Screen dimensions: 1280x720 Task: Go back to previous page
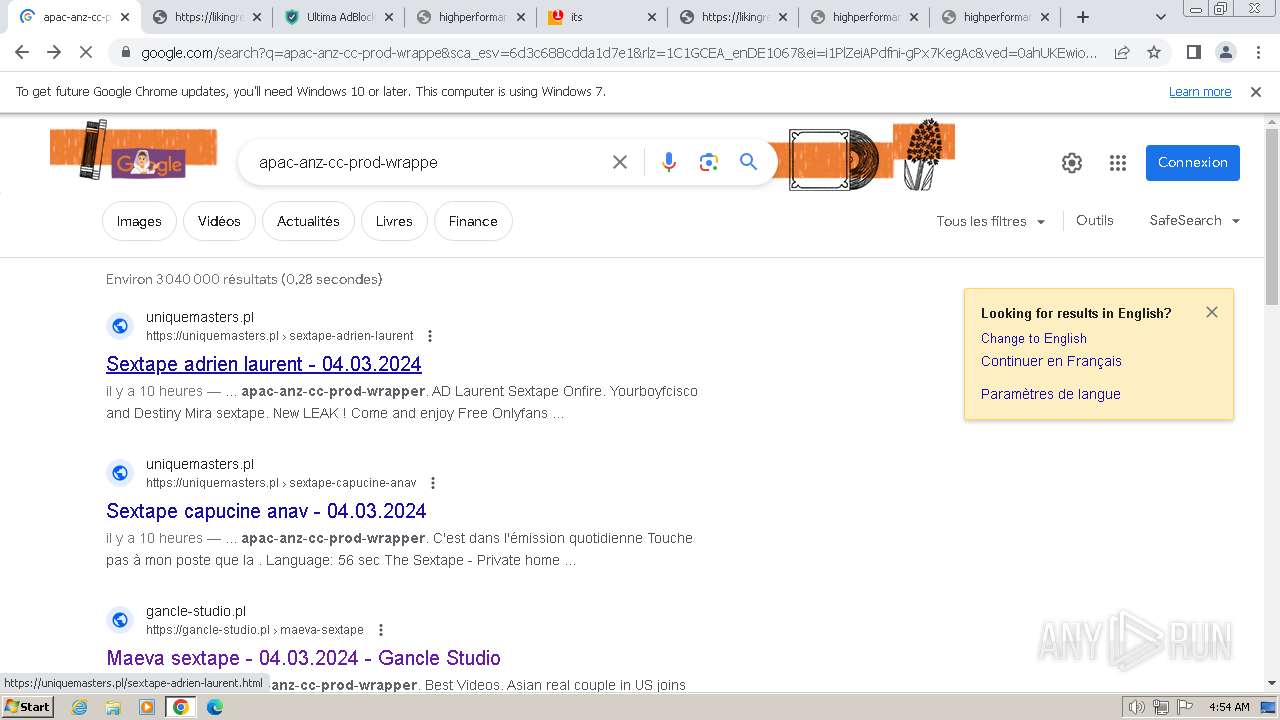[22, 53]
